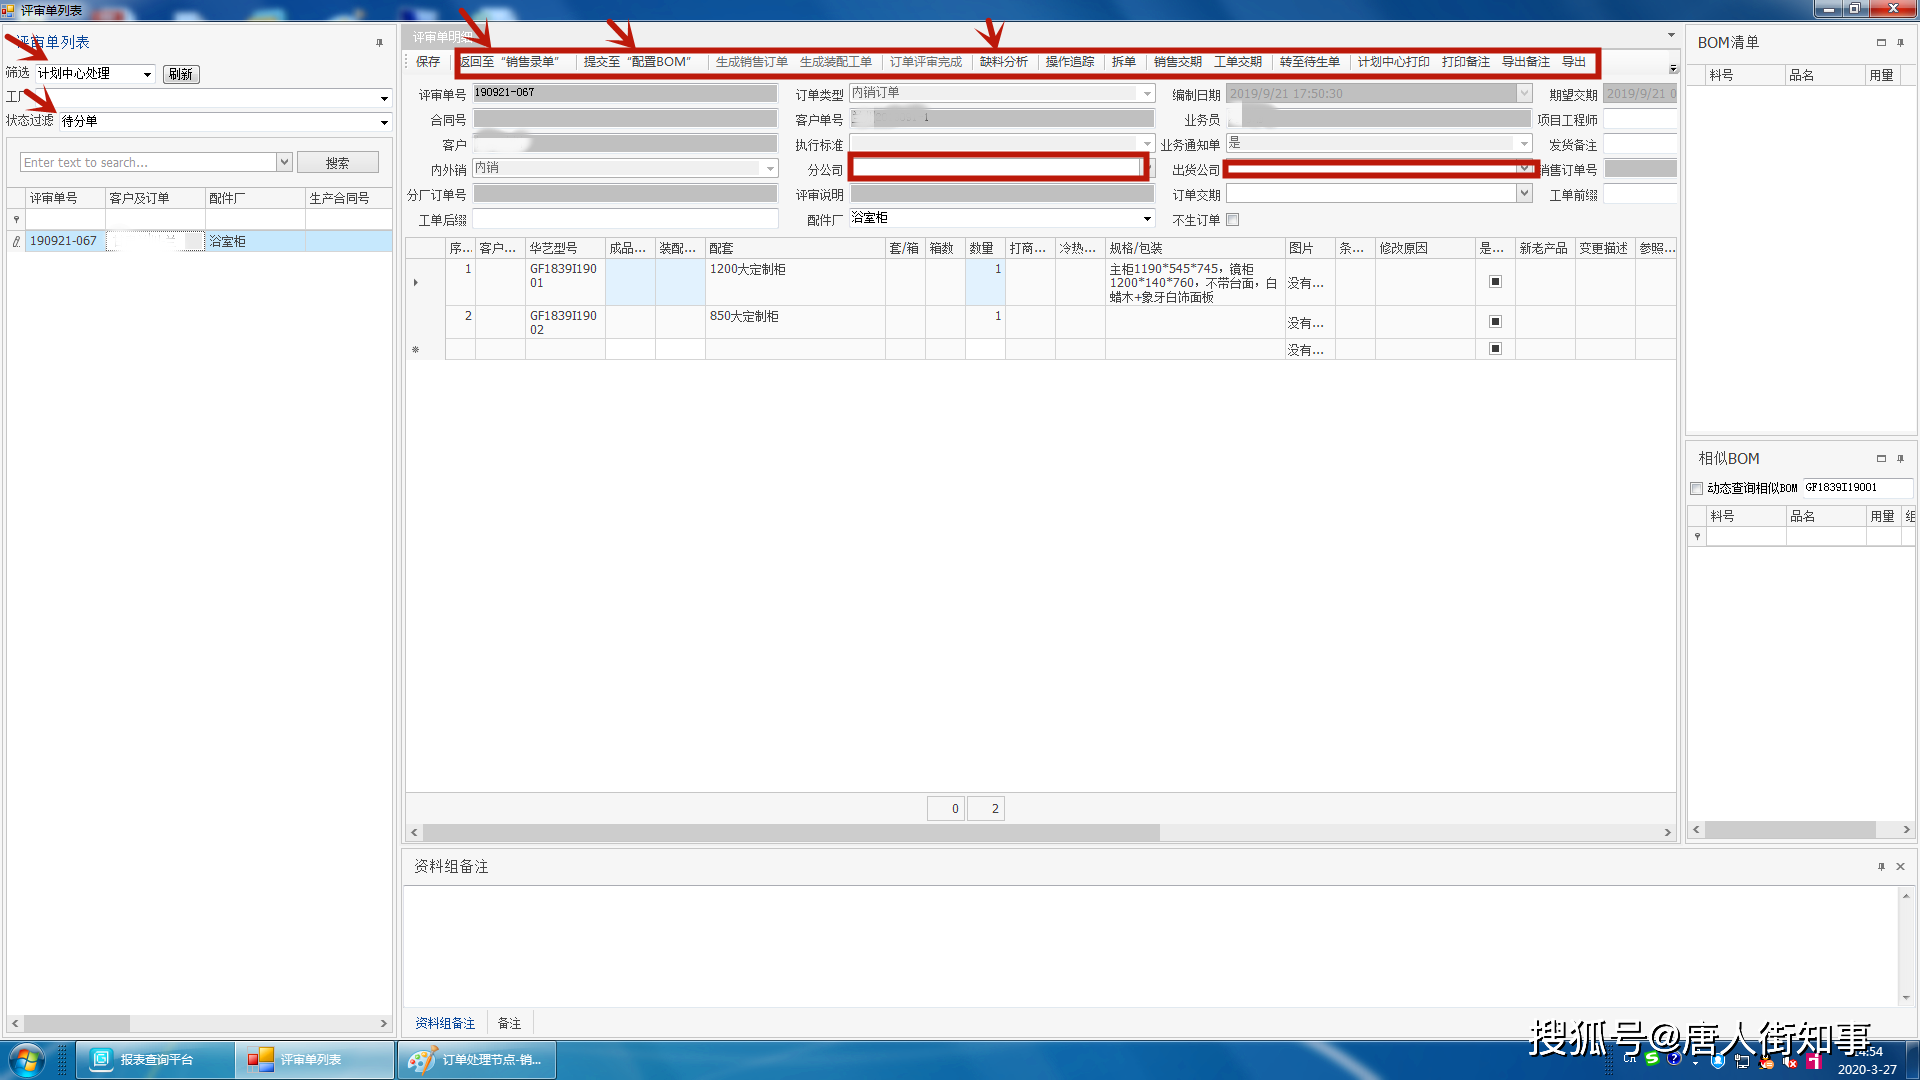This screenshot has height=1080, width=1920.
Task: Click 缺料分析 in the toolbar
Action: click(1003, 62)
